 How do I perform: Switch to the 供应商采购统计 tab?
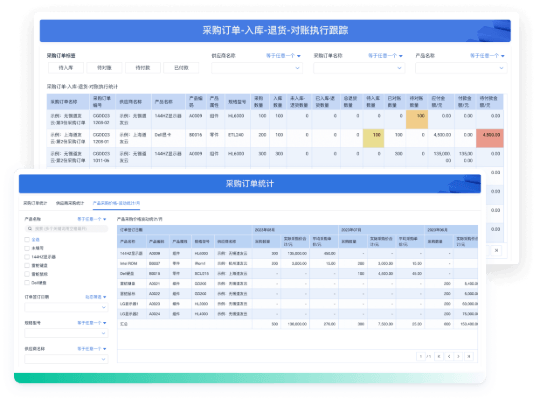coord(70,203)
